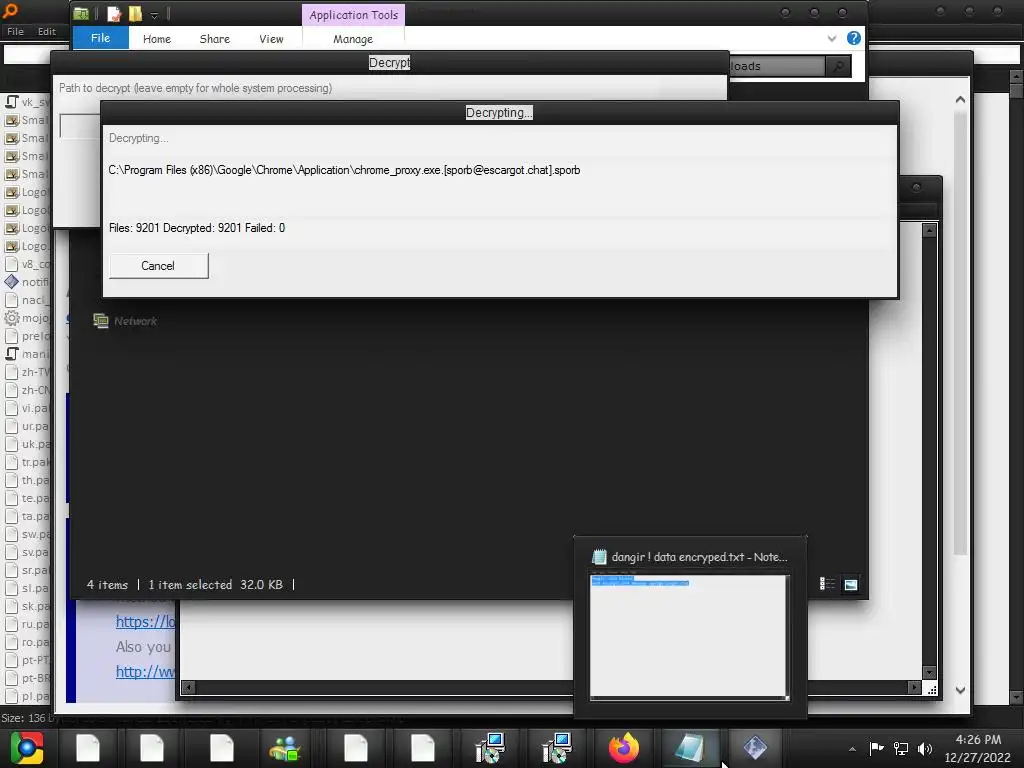This screenshot has width=1024, height=768.
Task: Click the orange magnifier icon in background app
Action: 10,10
